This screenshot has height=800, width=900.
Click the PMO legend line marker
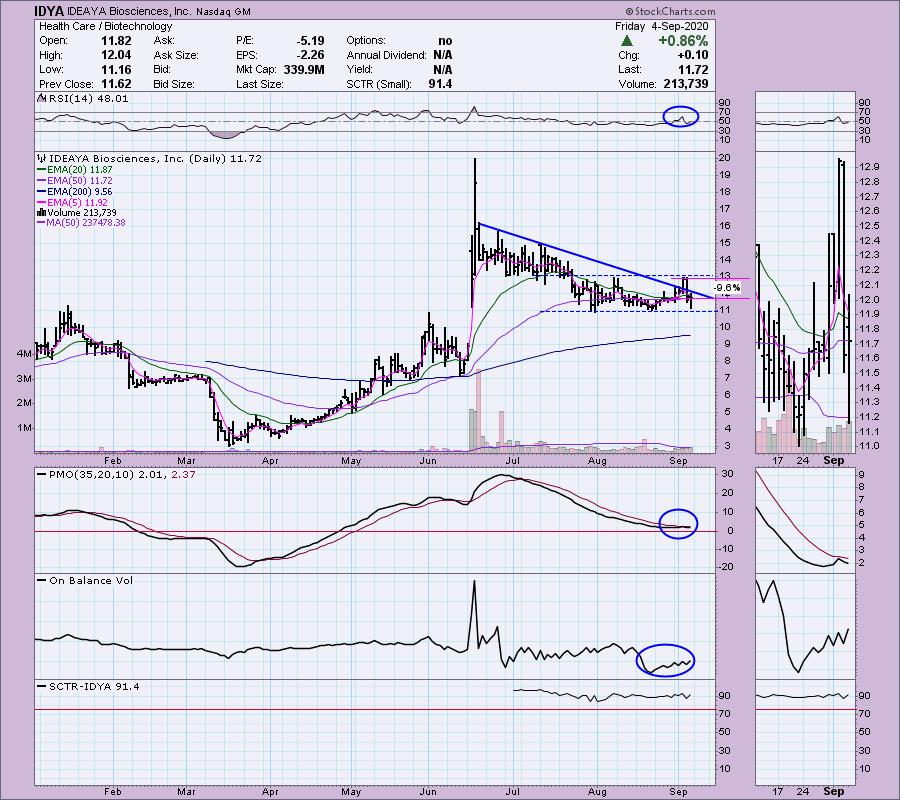pos(41,475)
